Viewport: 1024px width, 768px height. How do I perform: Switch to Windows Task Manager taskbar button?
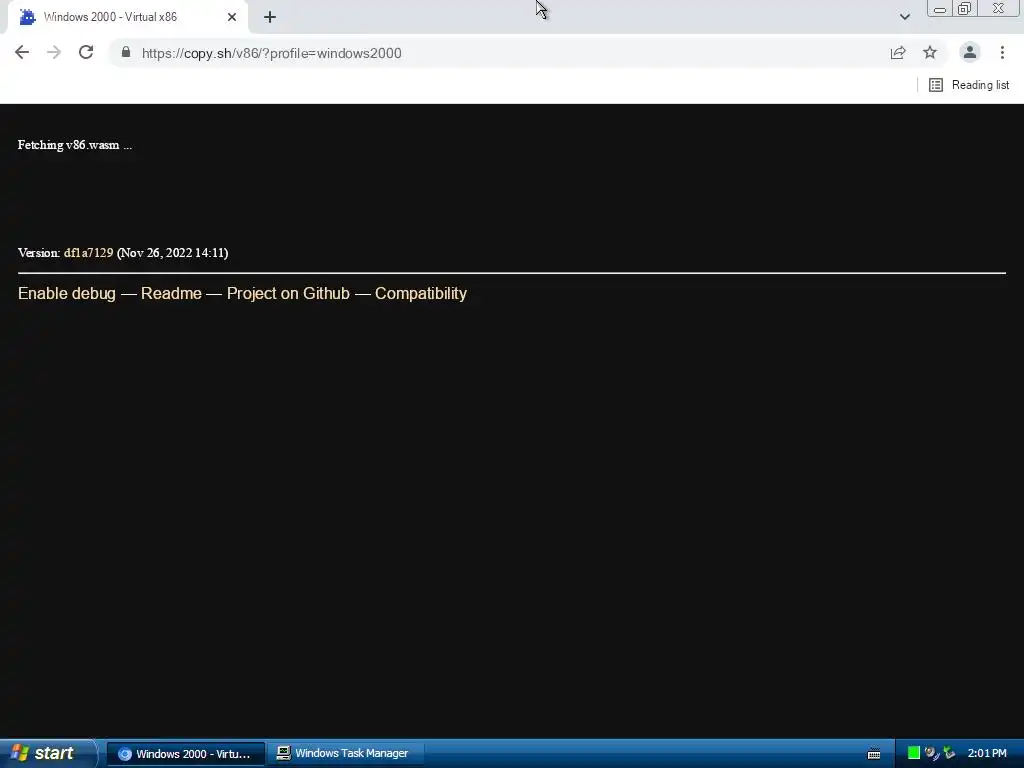point(346,754)
